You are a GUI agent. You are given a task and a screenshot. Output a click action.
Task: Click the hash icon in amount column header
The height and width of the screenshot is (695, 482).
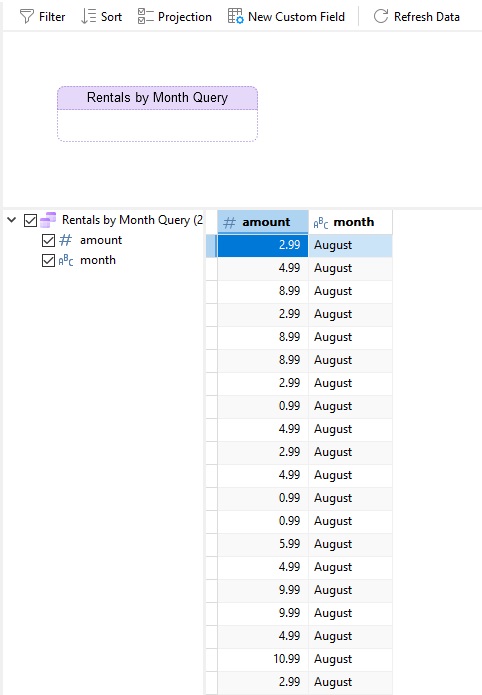pyautogui.click(x=229, y=222)
